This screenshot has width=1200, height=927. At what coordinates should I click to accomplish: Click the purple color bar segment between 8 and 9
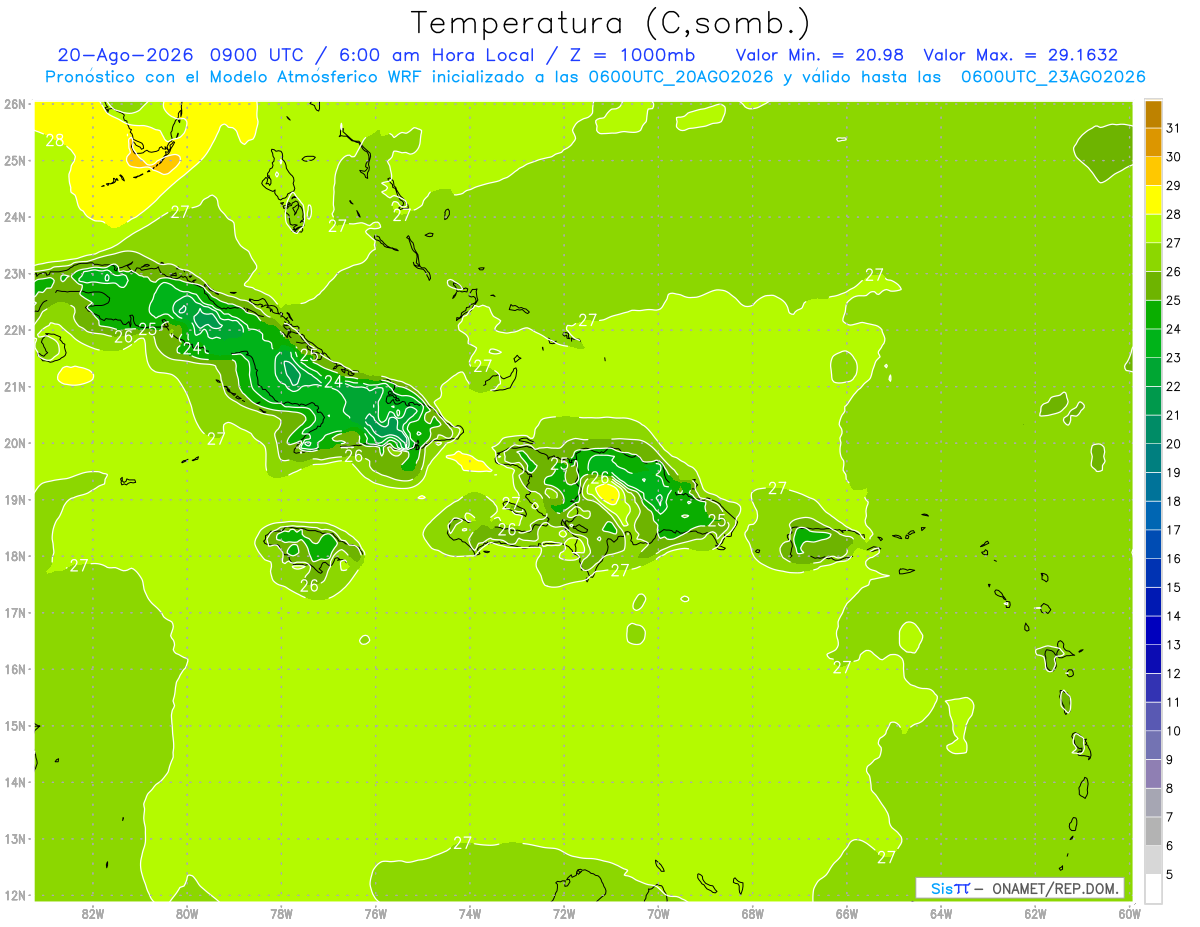click(1153, 774)
